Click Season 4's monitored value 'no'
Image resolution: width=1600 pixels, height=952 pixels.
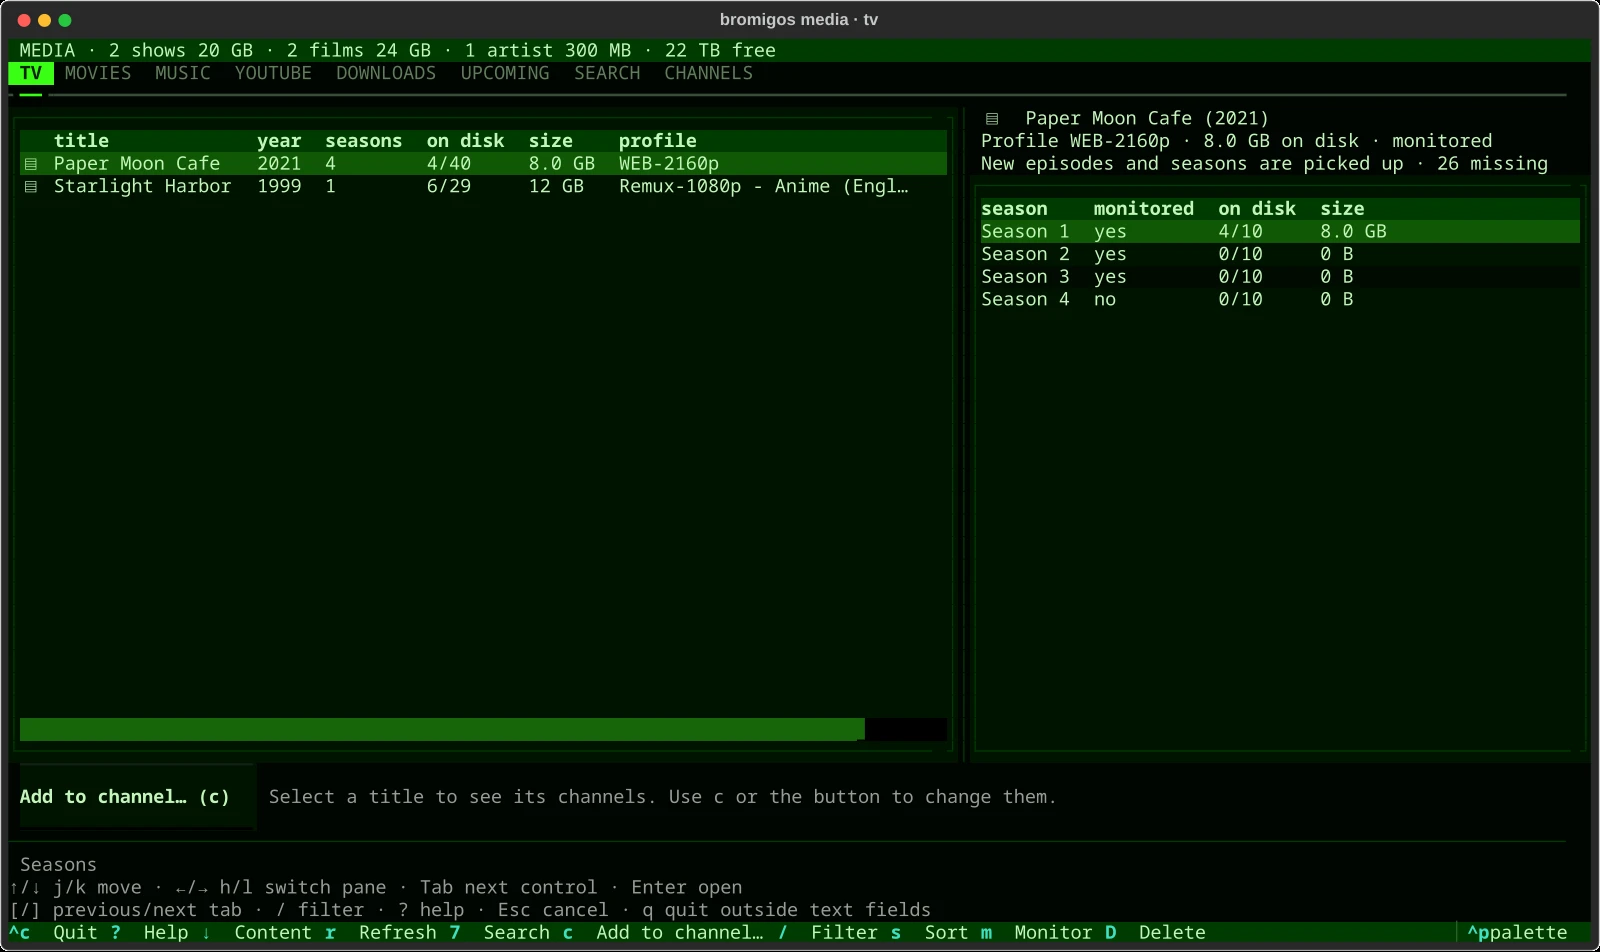tap(1105, 300)
